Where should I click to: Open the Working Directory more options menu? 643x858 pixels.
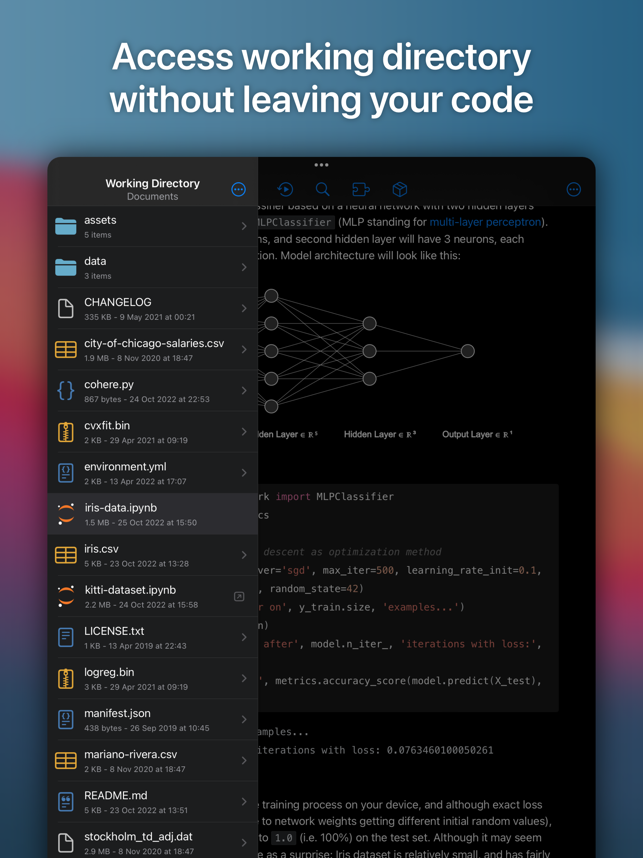click(x=239, y=189)
